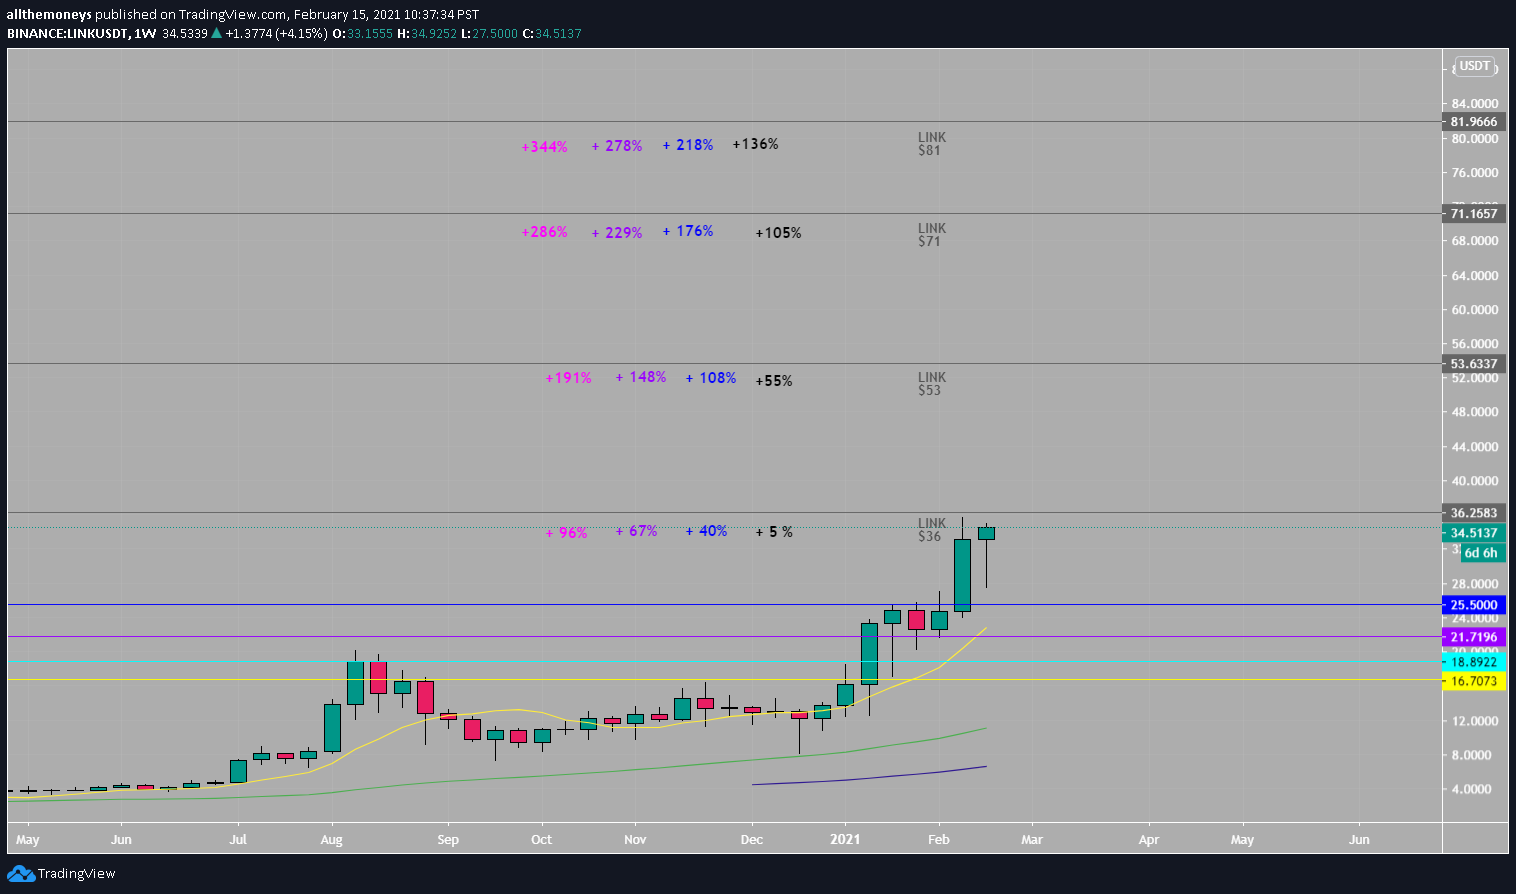
Task: Click the Dec label on time axis
Action: [x=751, y=839]
